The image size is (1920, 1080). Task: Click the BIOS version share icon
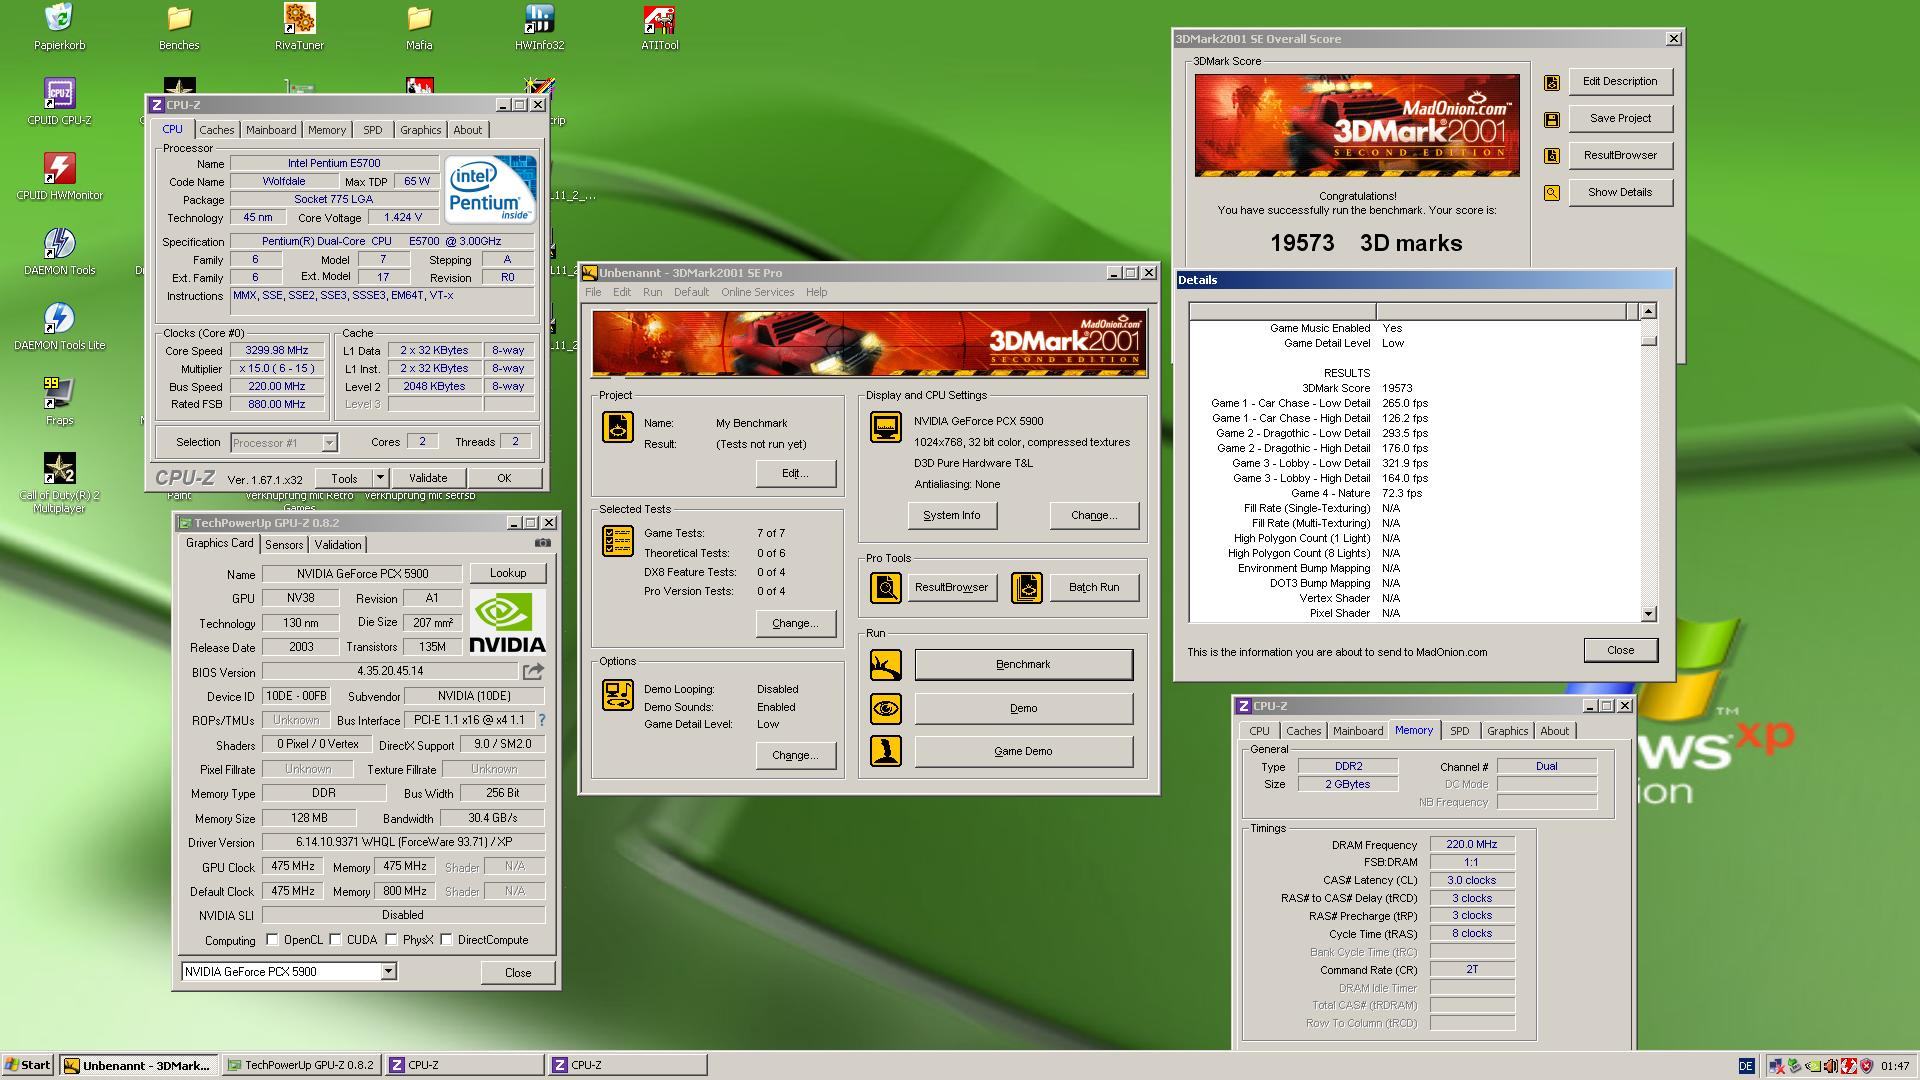(x=533, y=672)
